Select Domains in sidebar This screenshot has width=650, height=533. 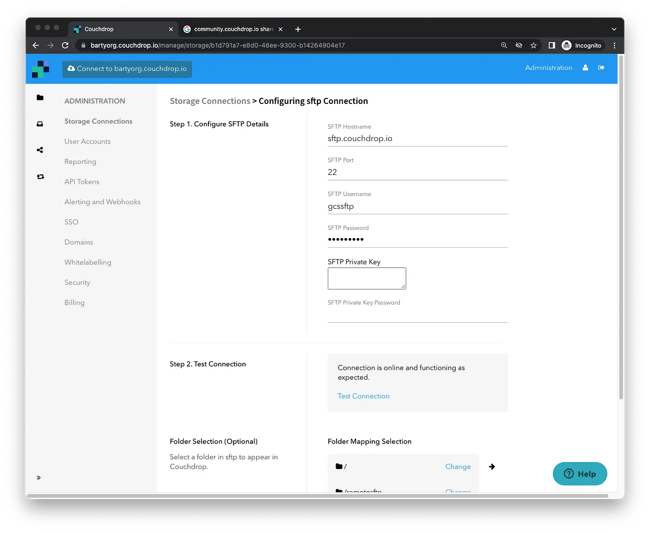[79, 242]
